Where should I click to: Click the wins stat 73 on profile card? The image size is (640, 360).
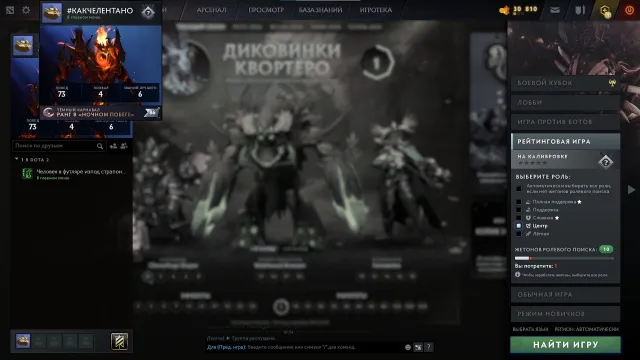[62, 92]
